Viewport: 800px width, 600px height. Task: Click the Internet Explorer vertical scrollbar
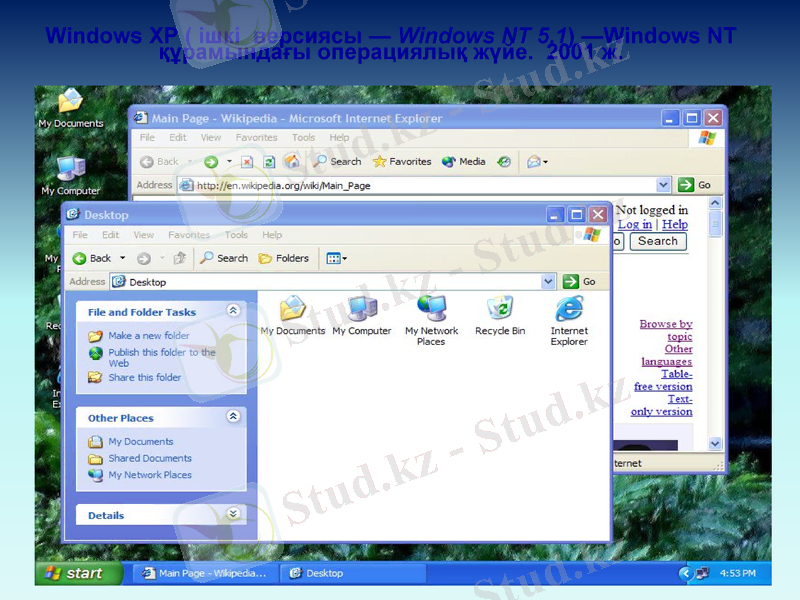tap(715, 330)
